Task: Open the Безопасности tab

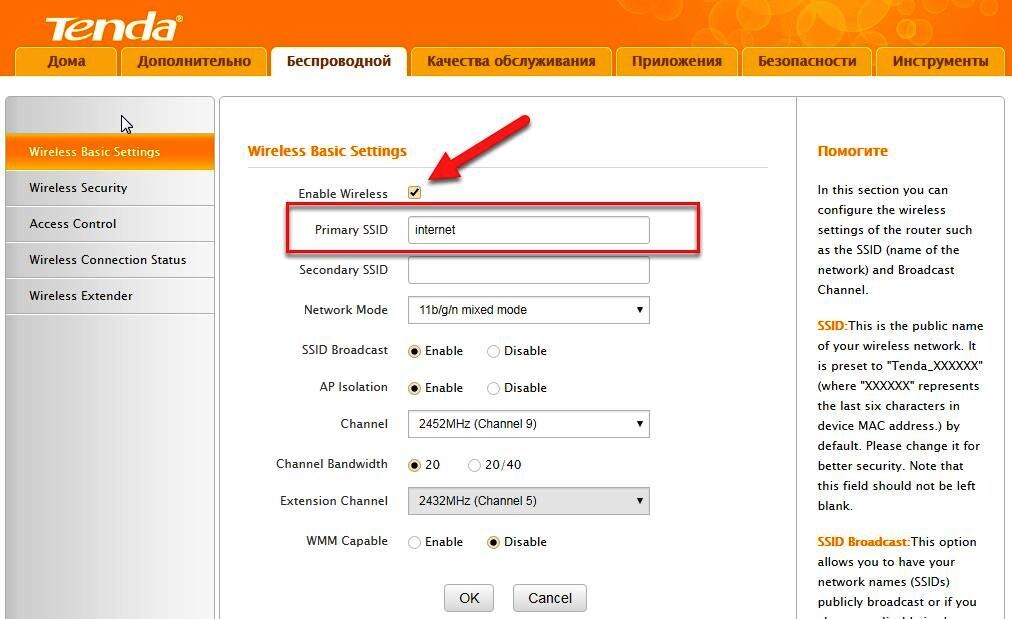Action: [x=807, y=61]
